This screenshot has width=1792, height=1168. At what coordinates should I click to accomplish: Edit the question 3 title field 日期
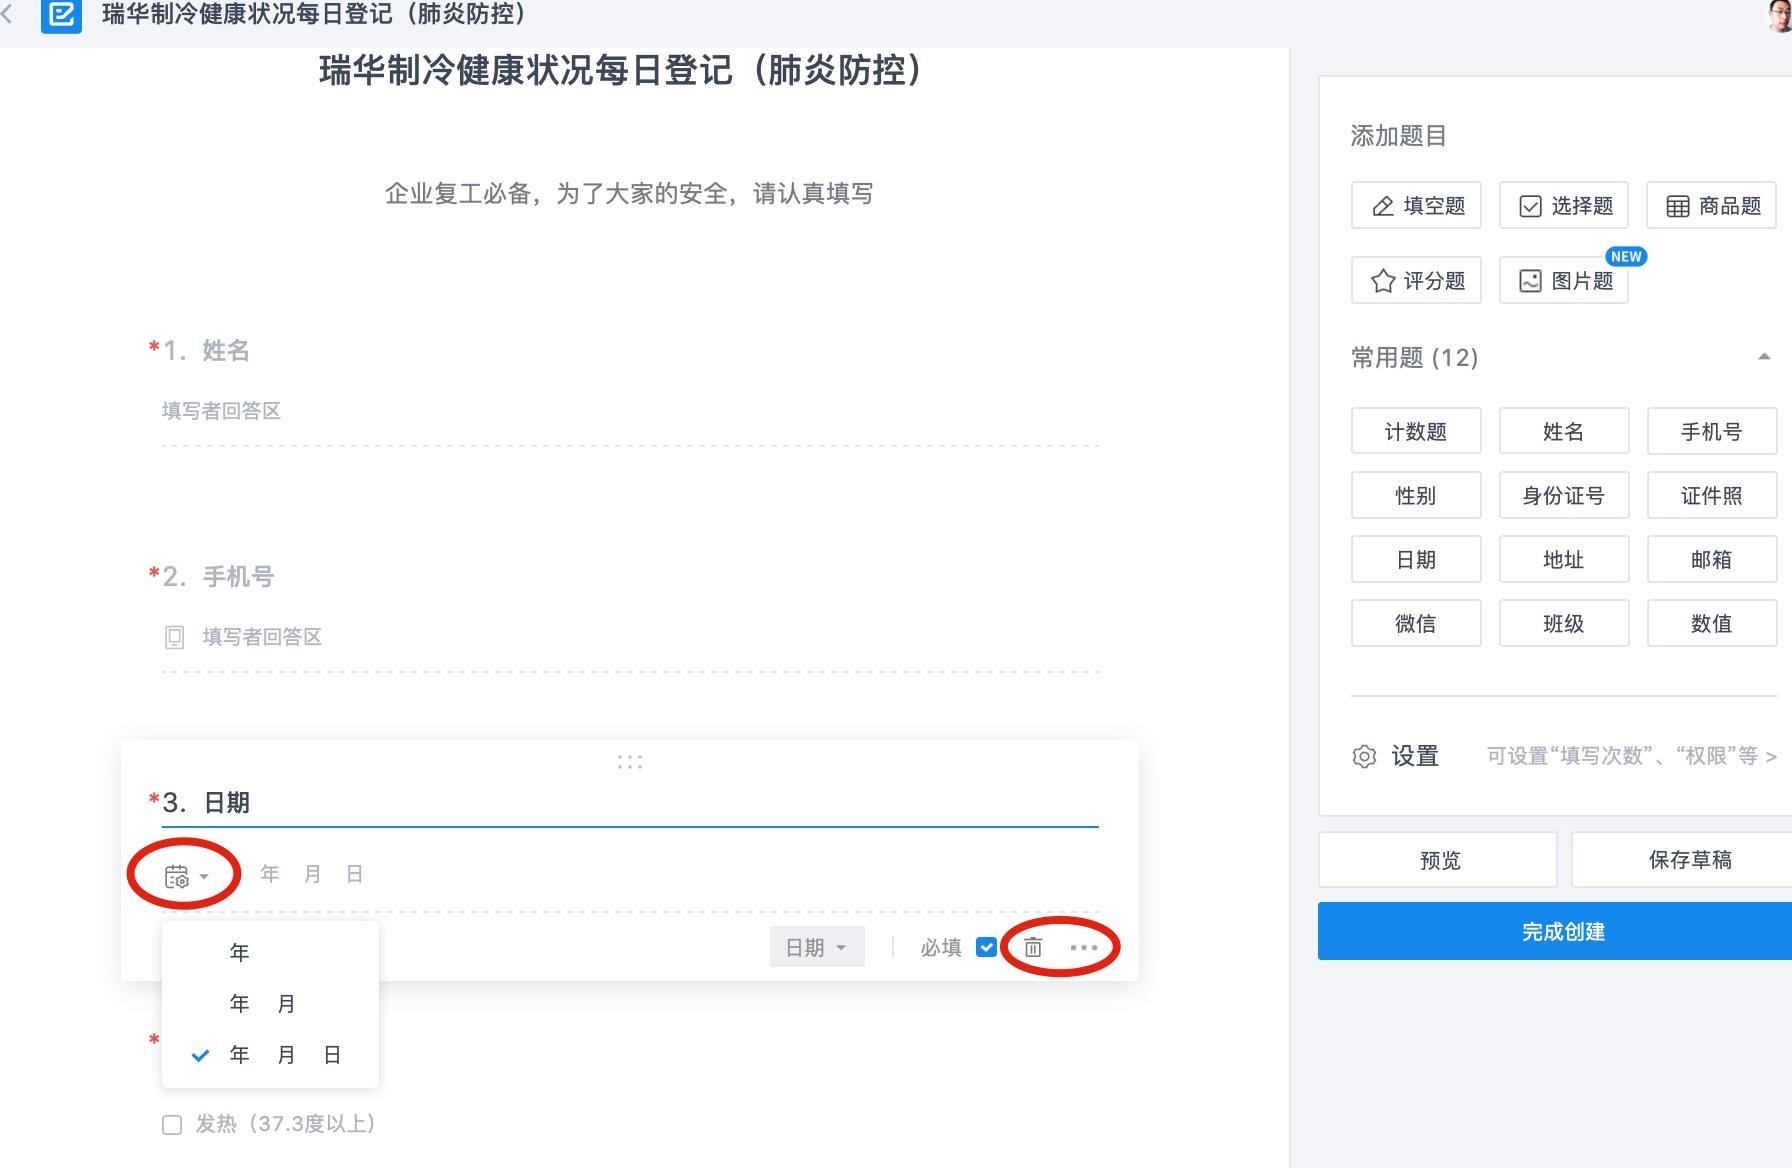pyautogui.click(x=630, y=803)
